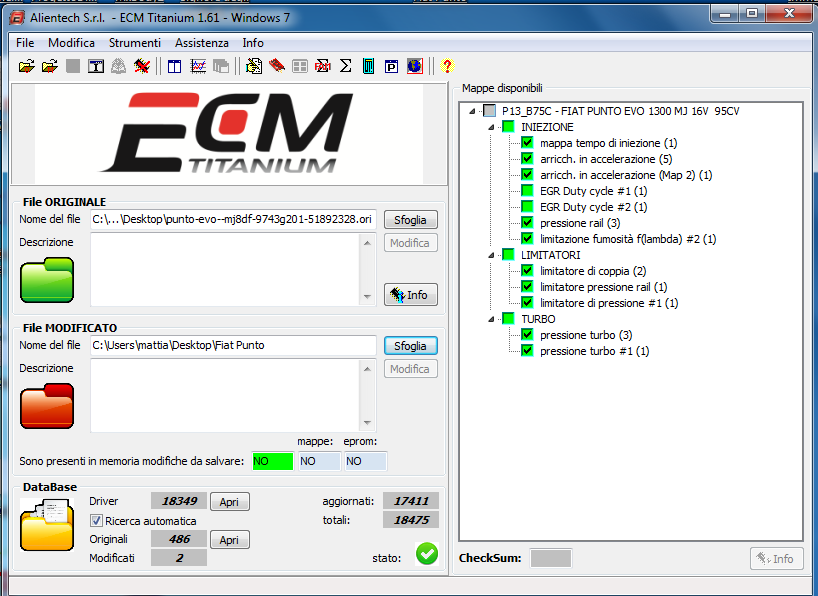Click the 'P' window toolbar icon
Screen dimensions: 818x596
(391, 66)
